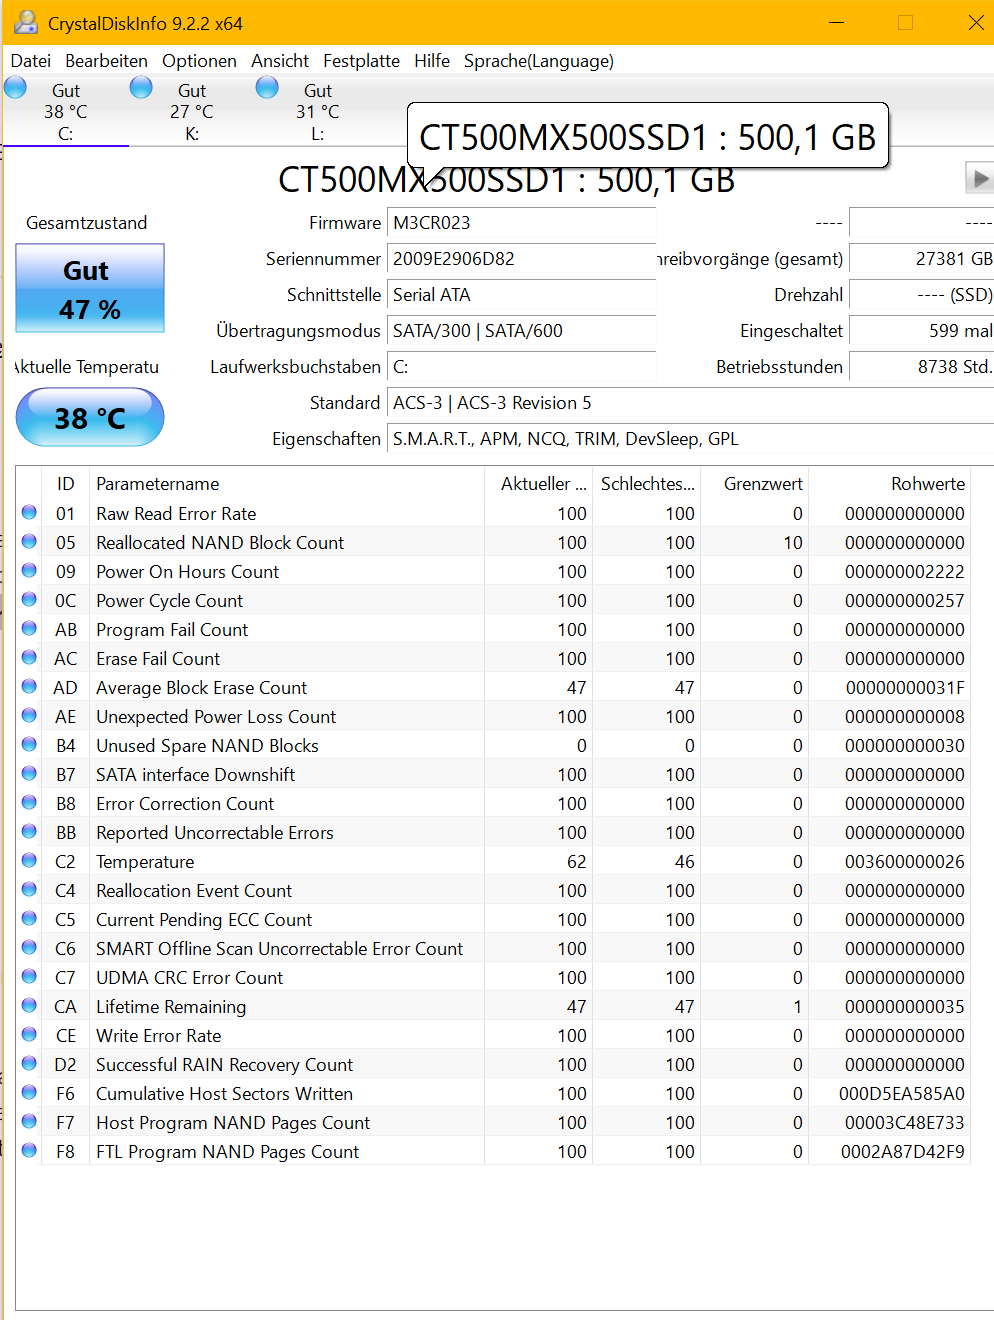Open the Bearbeiten menu

click(106, 61)
